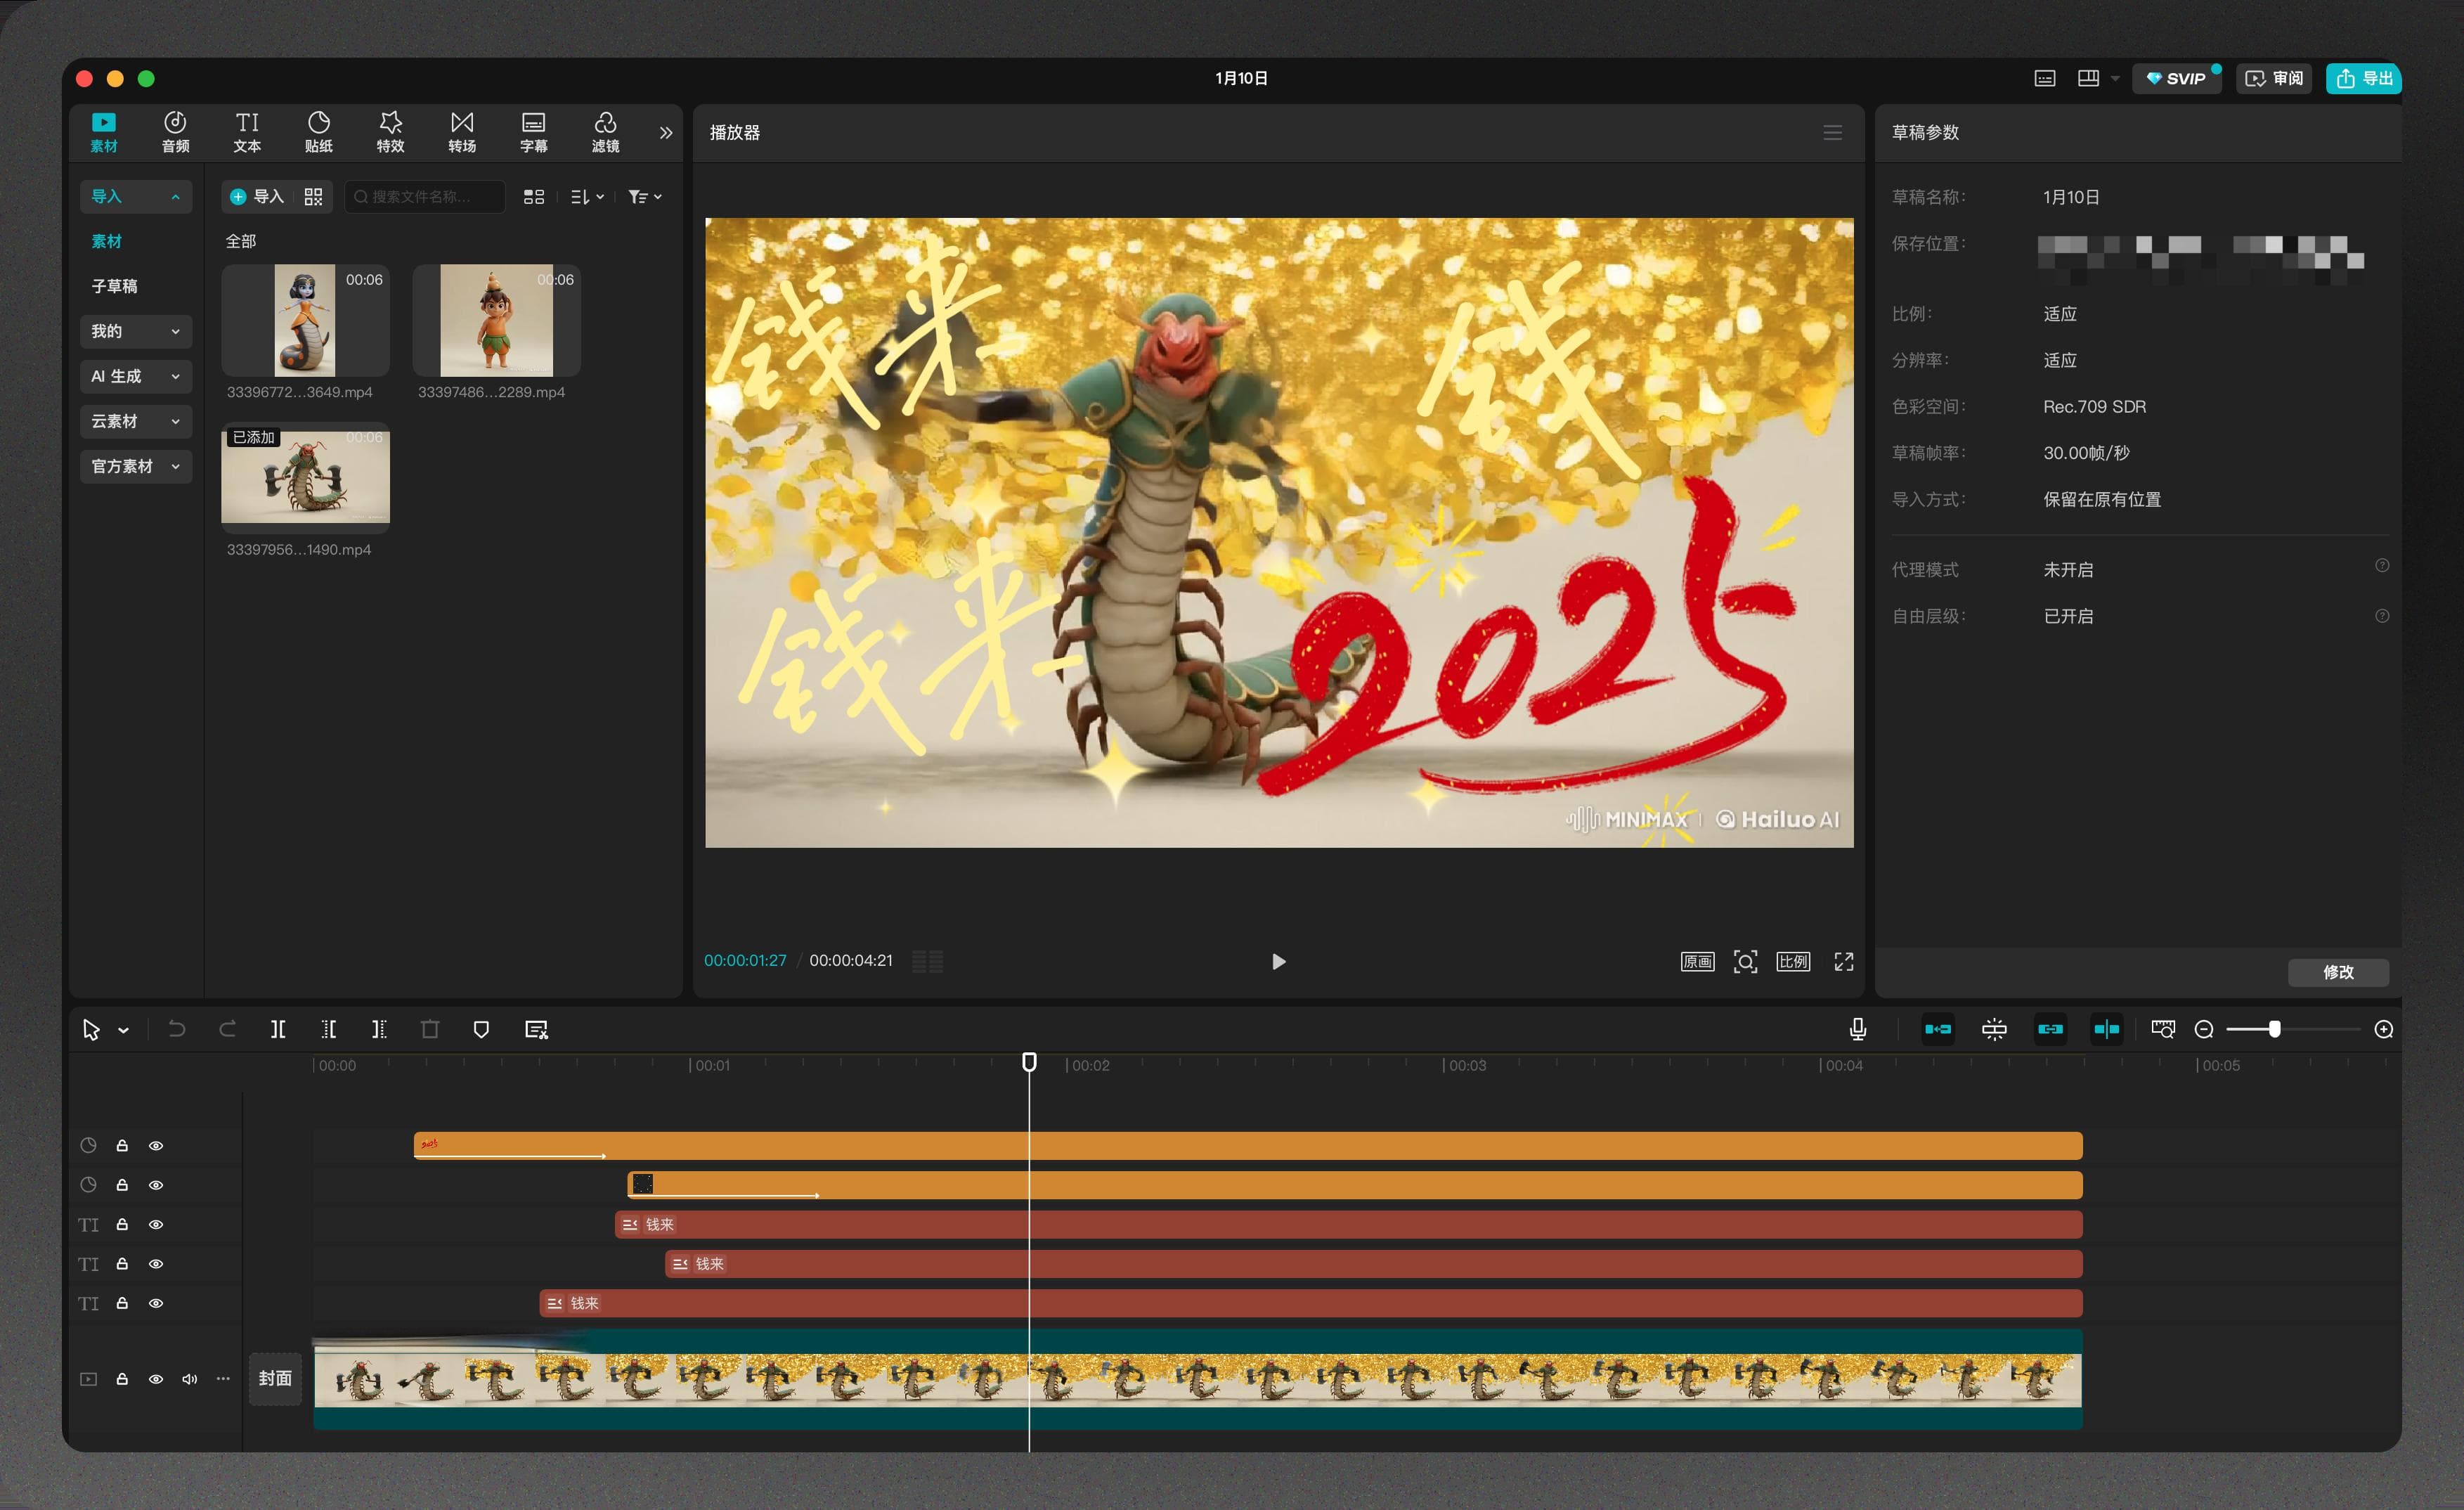
Task: Play the preview video
Action: (1278, 962)
